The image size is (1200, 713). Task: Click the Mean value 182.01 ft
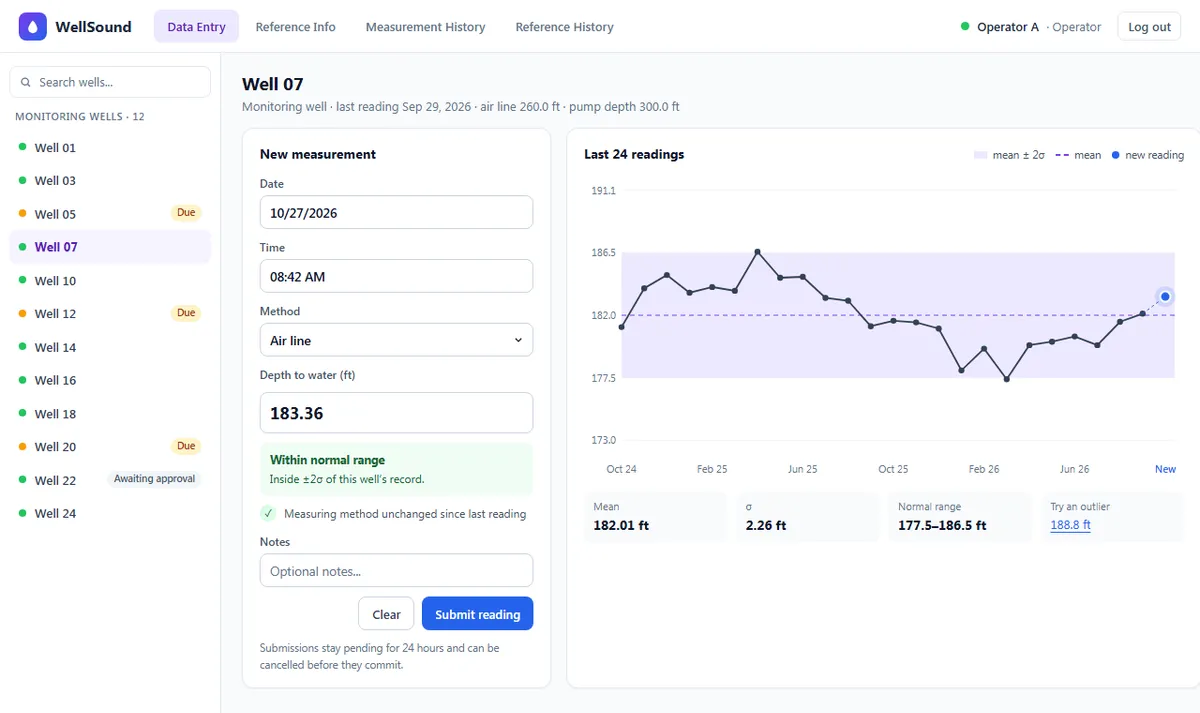621,525
